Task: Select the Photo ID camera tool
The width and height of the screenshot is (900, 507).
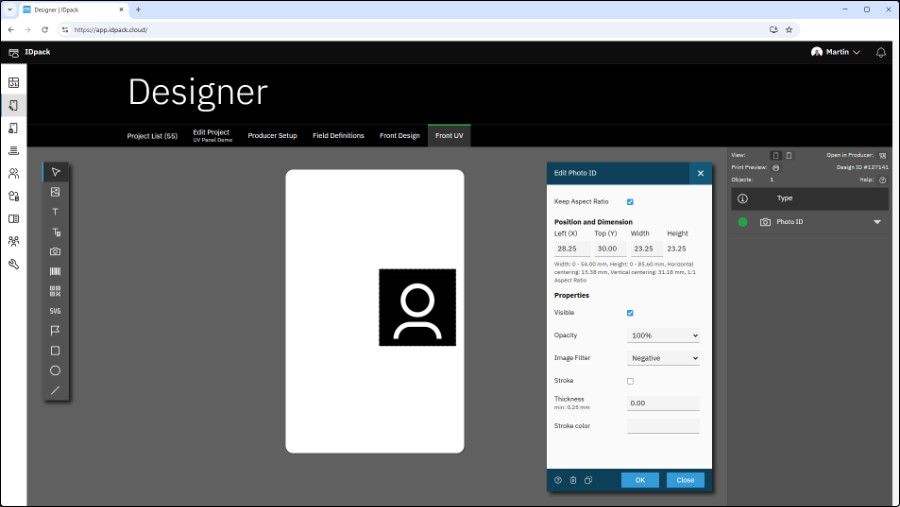Action: pyautogui.click(x=55, y=251)
